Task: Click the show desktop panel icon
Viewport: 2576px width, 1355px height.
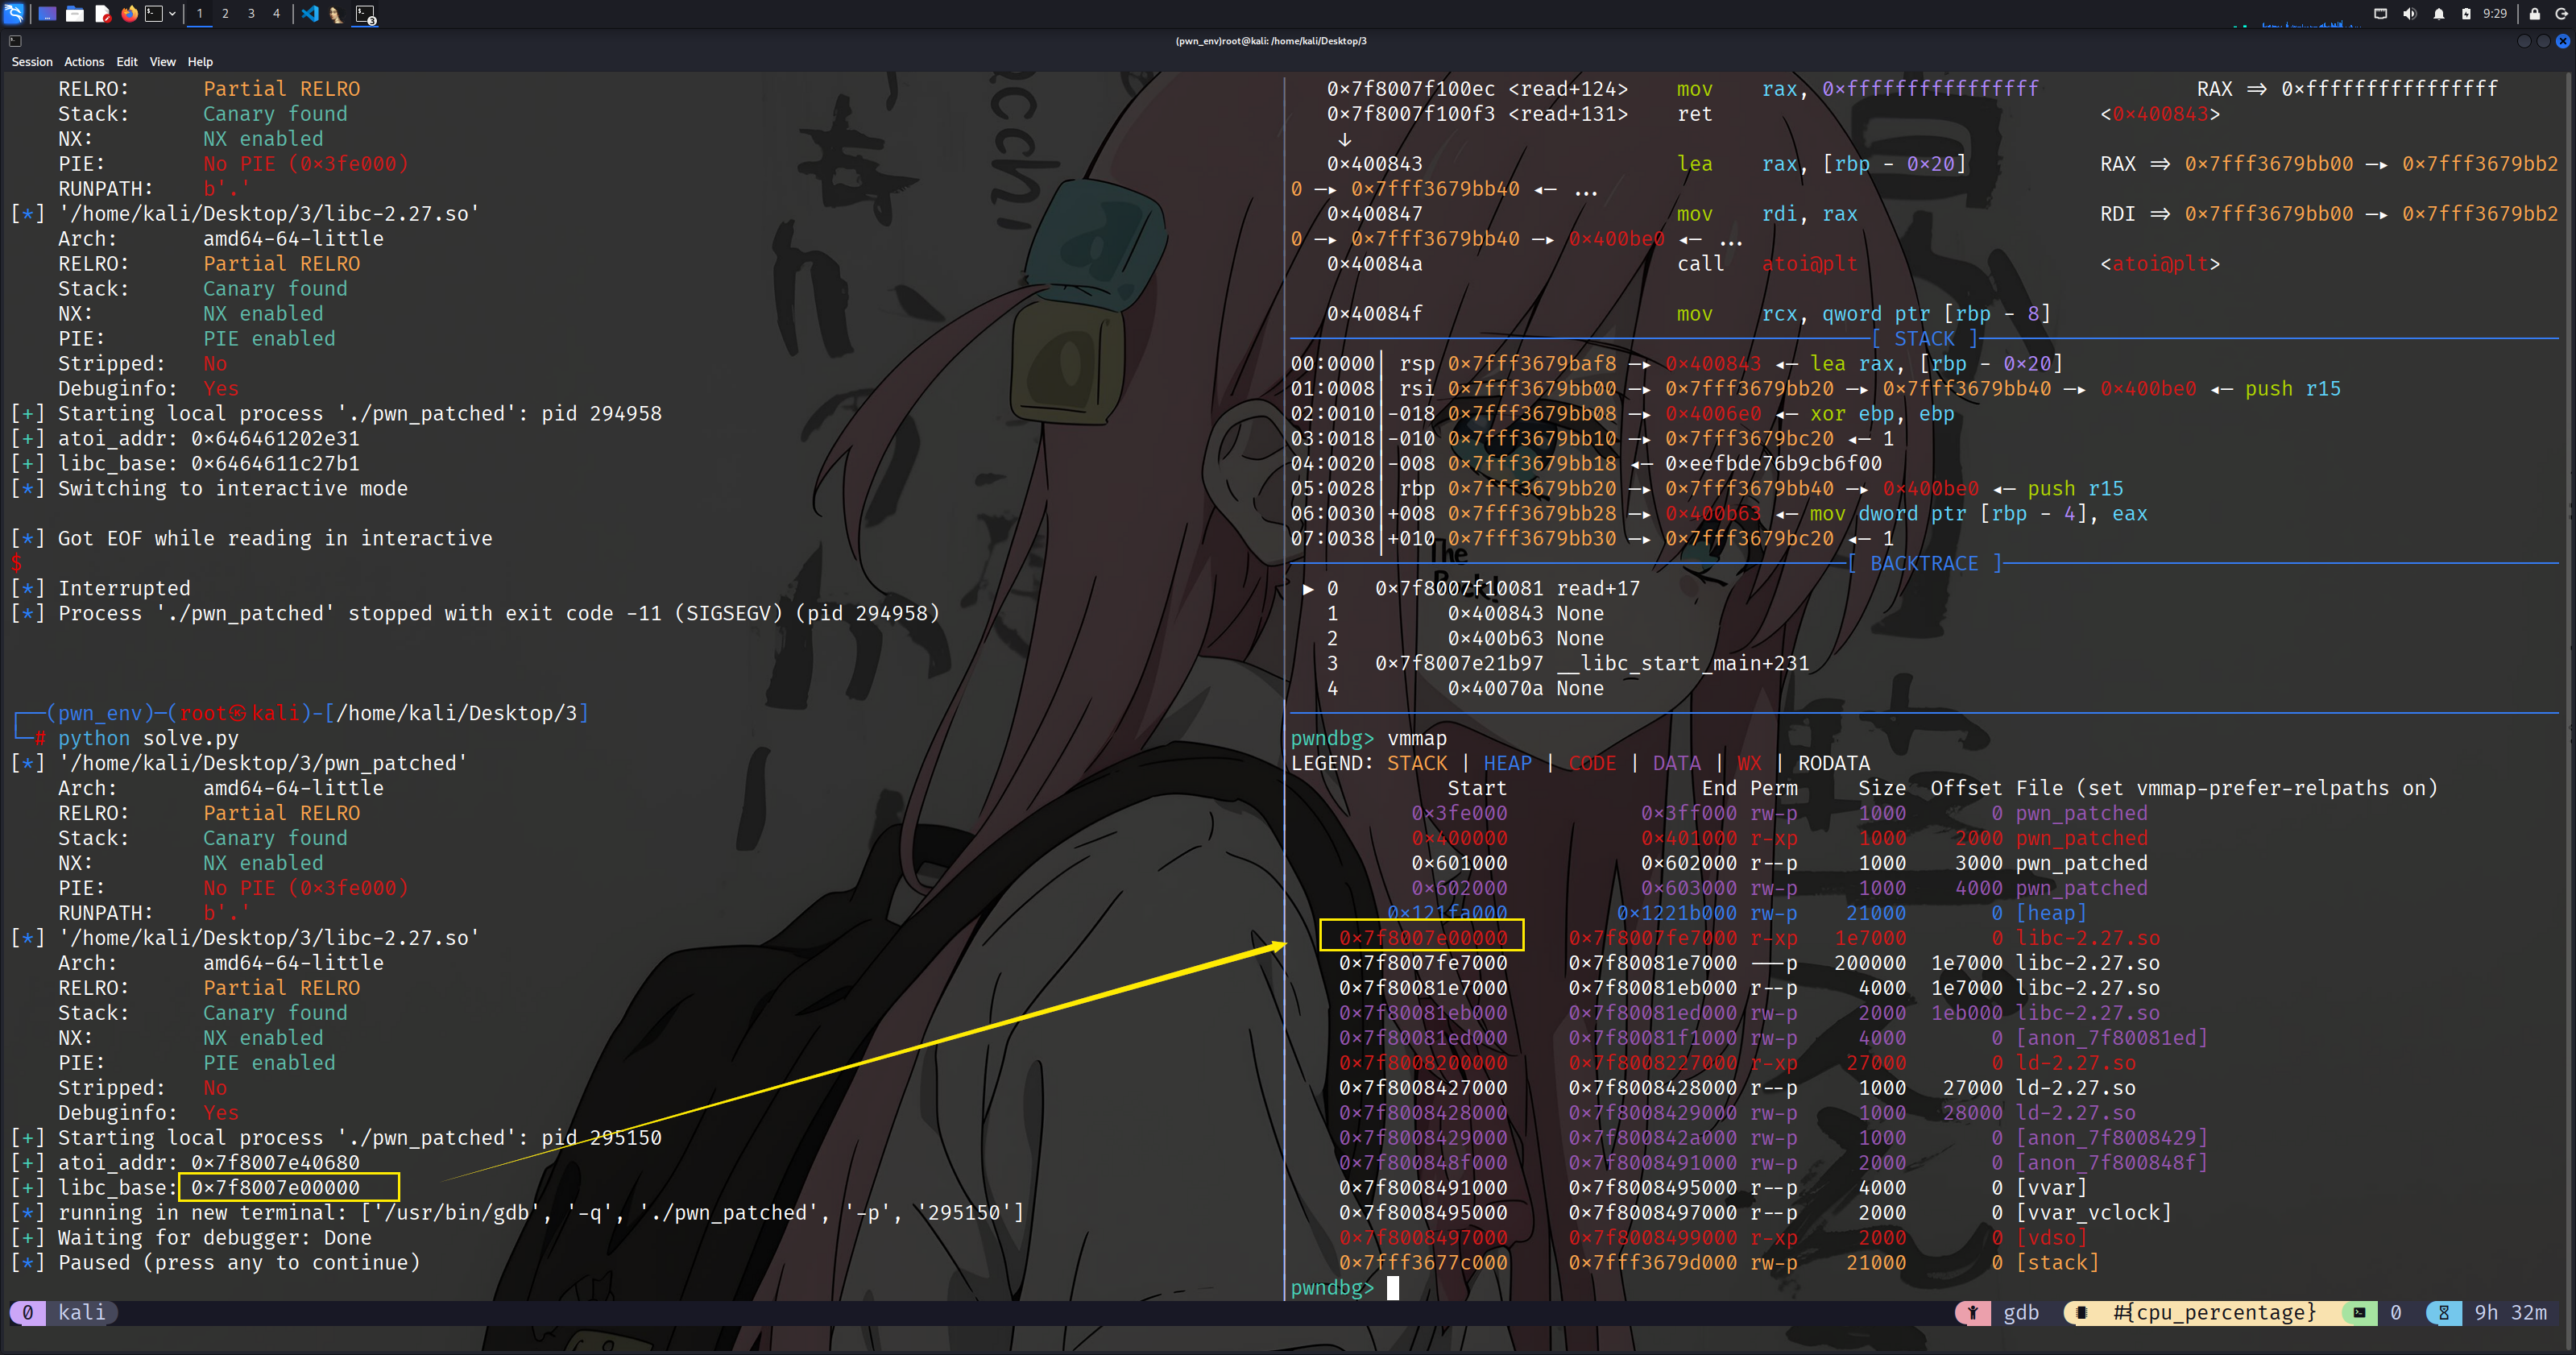Action: click(47, 13)
